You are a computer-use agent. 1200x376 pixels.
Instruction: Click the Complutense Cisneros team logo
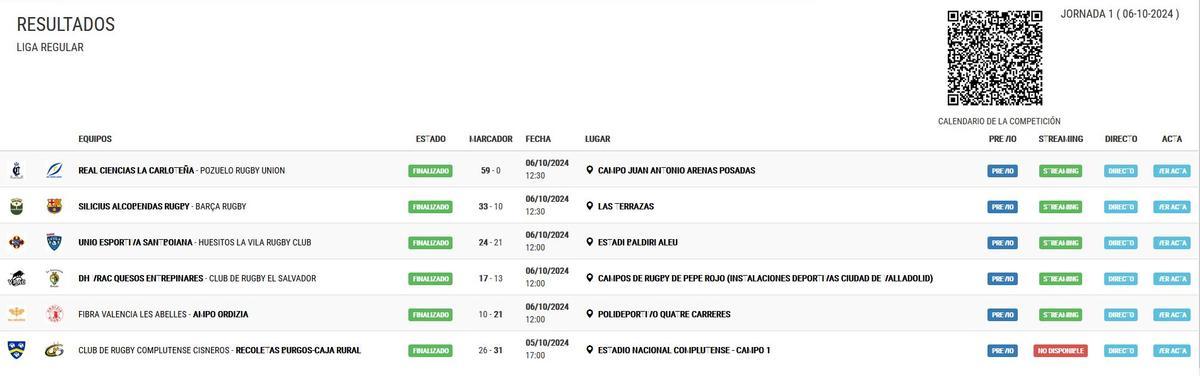tap(16, 350)
